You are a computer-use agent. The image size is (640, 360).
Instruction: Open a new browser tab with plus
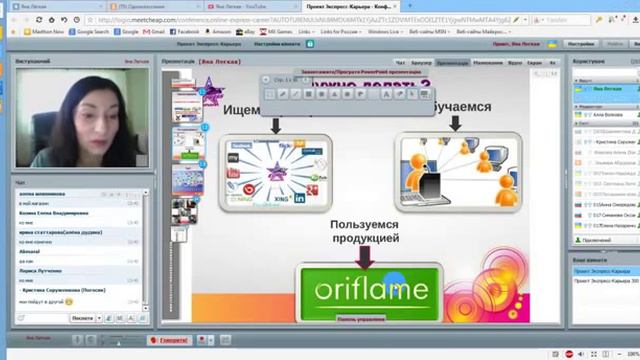pos(410,6)
